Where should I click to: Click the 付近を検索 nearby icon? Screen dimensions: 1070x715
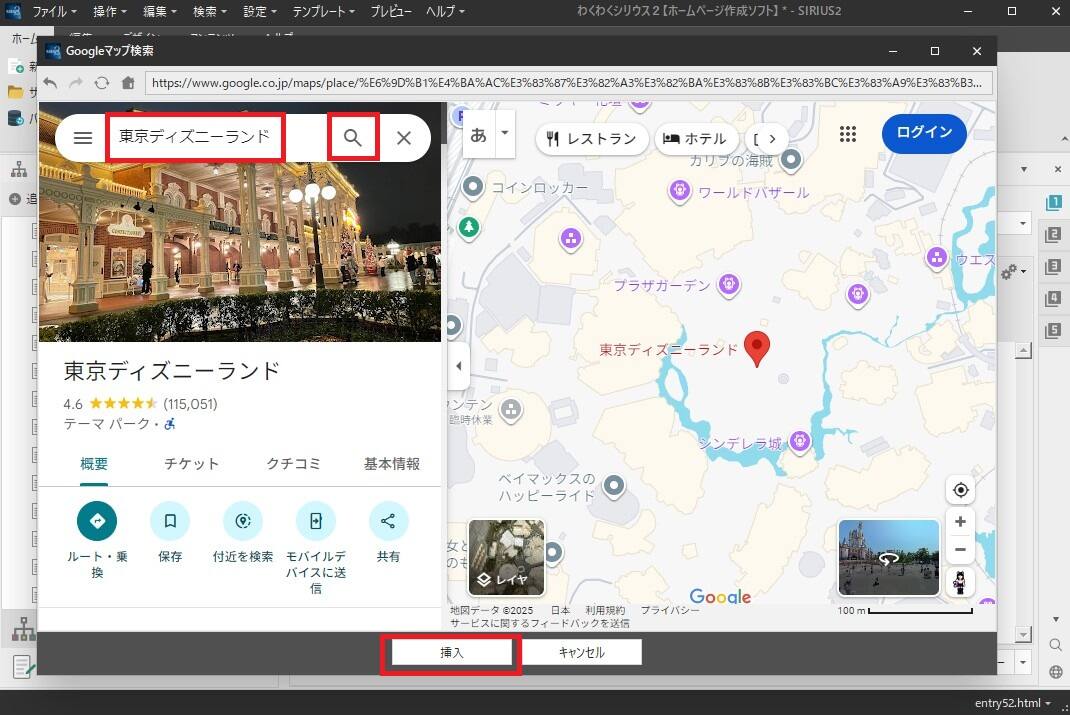click(243, 521)
